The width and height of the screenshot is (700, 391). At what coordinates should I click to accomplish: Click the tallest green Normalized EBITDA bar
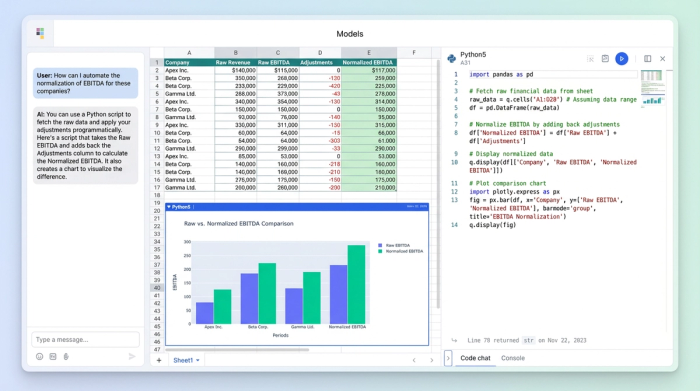[356, 284]
